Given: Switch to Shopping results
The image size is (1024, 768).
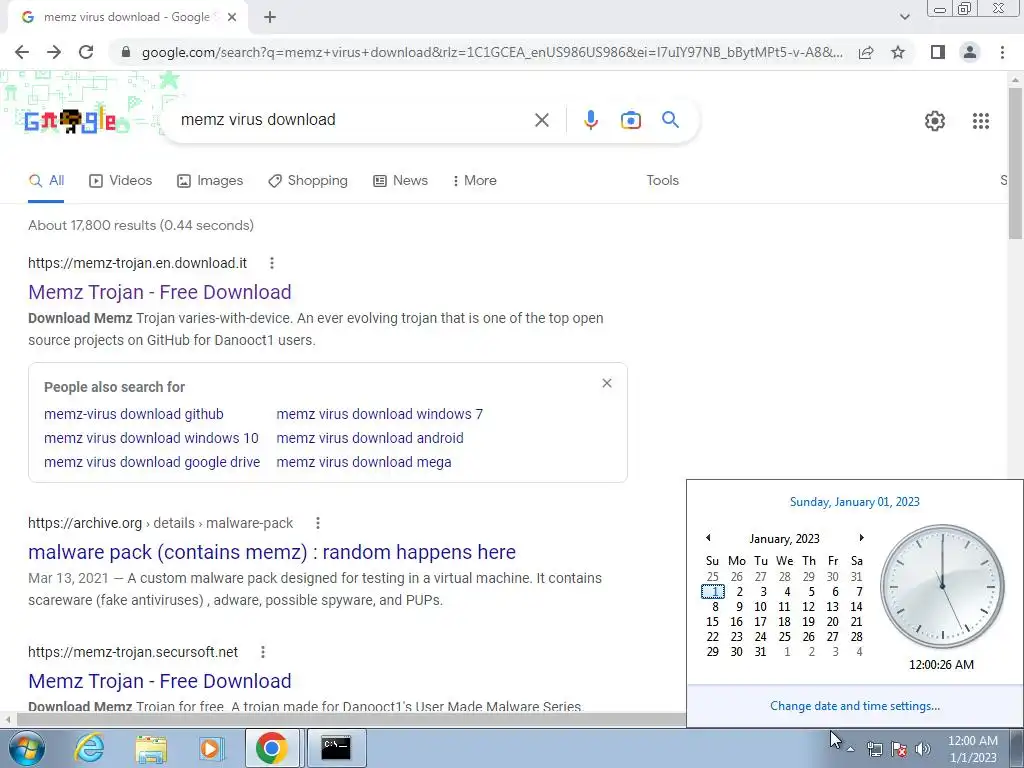Looking at the screenshot, I should (x=308, y=181).
